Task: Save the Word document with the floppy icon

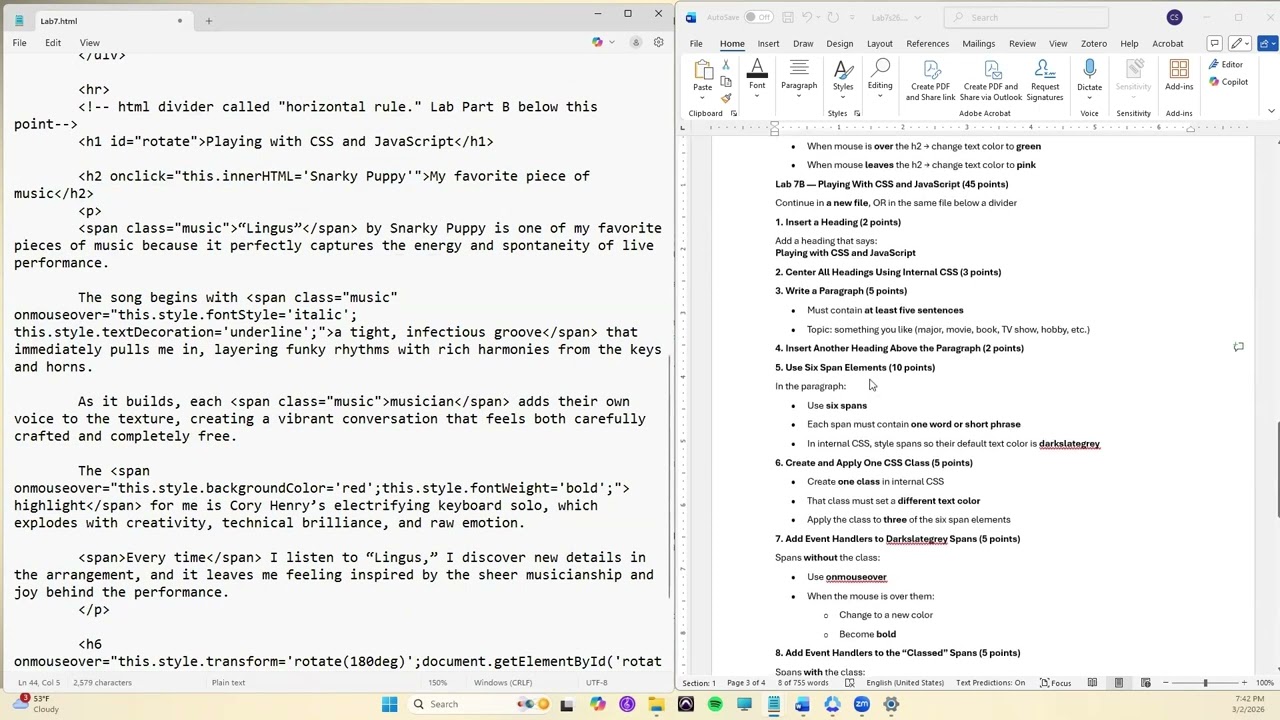Action: click(788, 17)
